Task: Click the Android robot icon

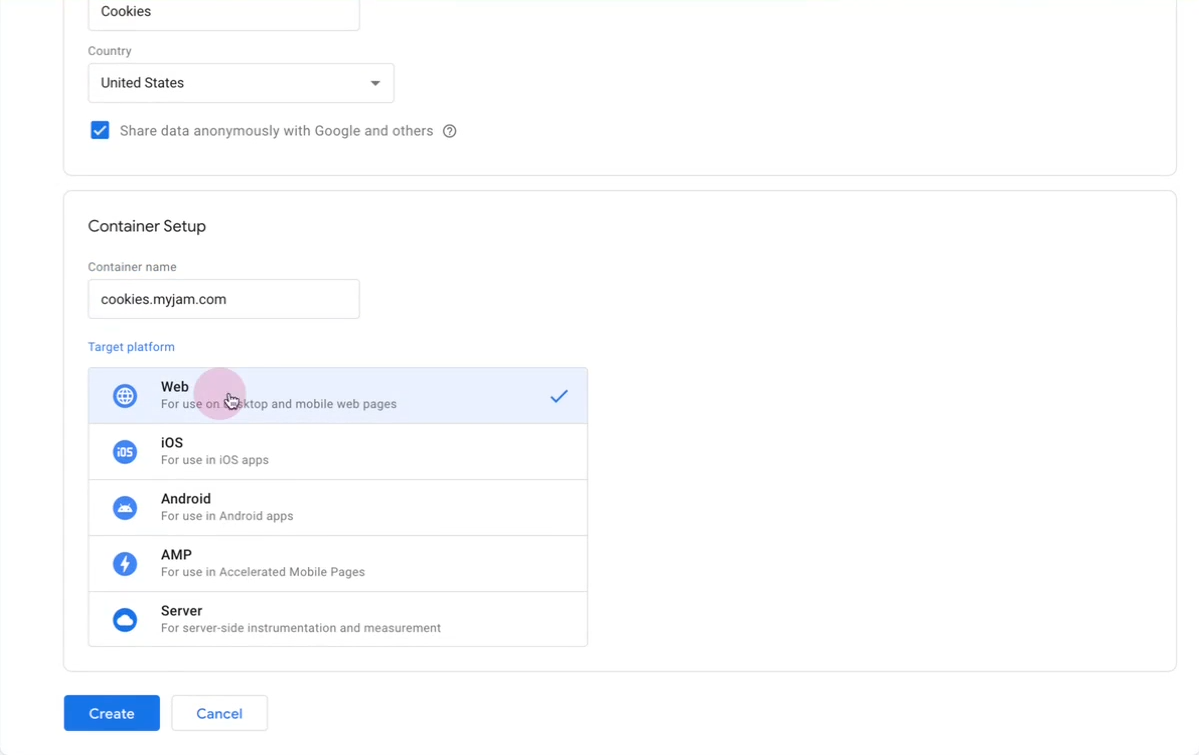Action: pos(125,508)
